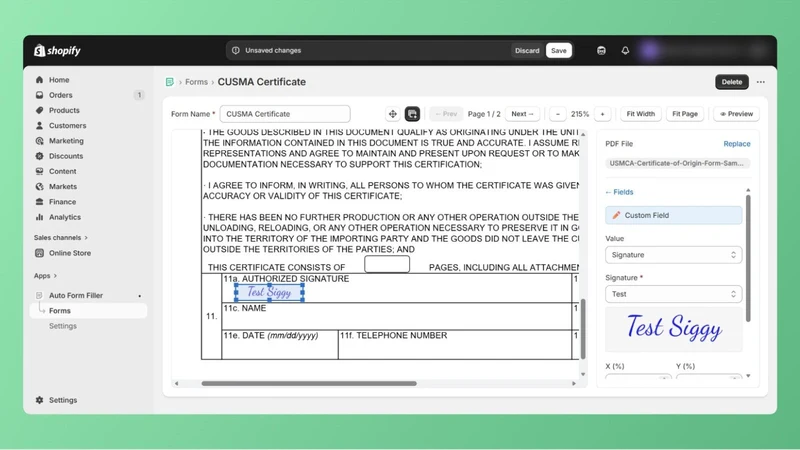Screen dimensions: 800x450
Task: Click PDF viewer scroll down arrow
Action: tap(583, 374)
